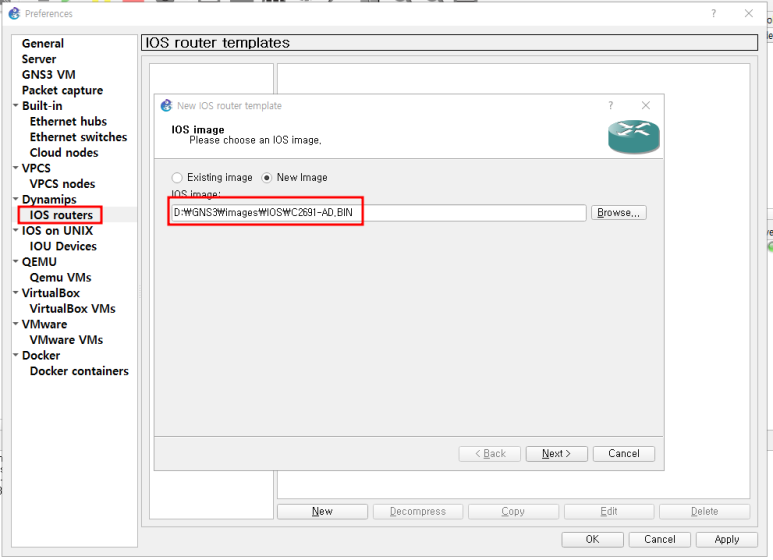Click Cancel in the New IOS router template wizard
773x560 pixels.
point(624,454)
